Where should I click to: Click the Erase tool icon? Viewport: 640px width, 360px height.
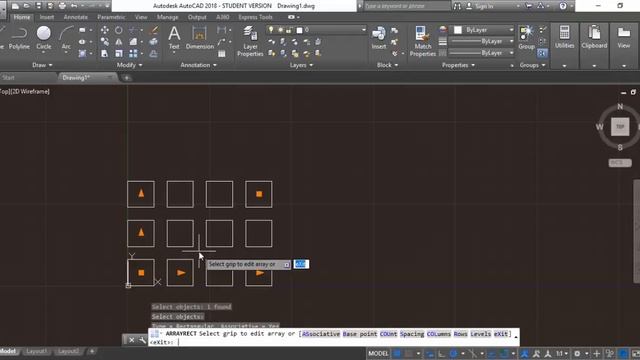(x=154, y=30)
